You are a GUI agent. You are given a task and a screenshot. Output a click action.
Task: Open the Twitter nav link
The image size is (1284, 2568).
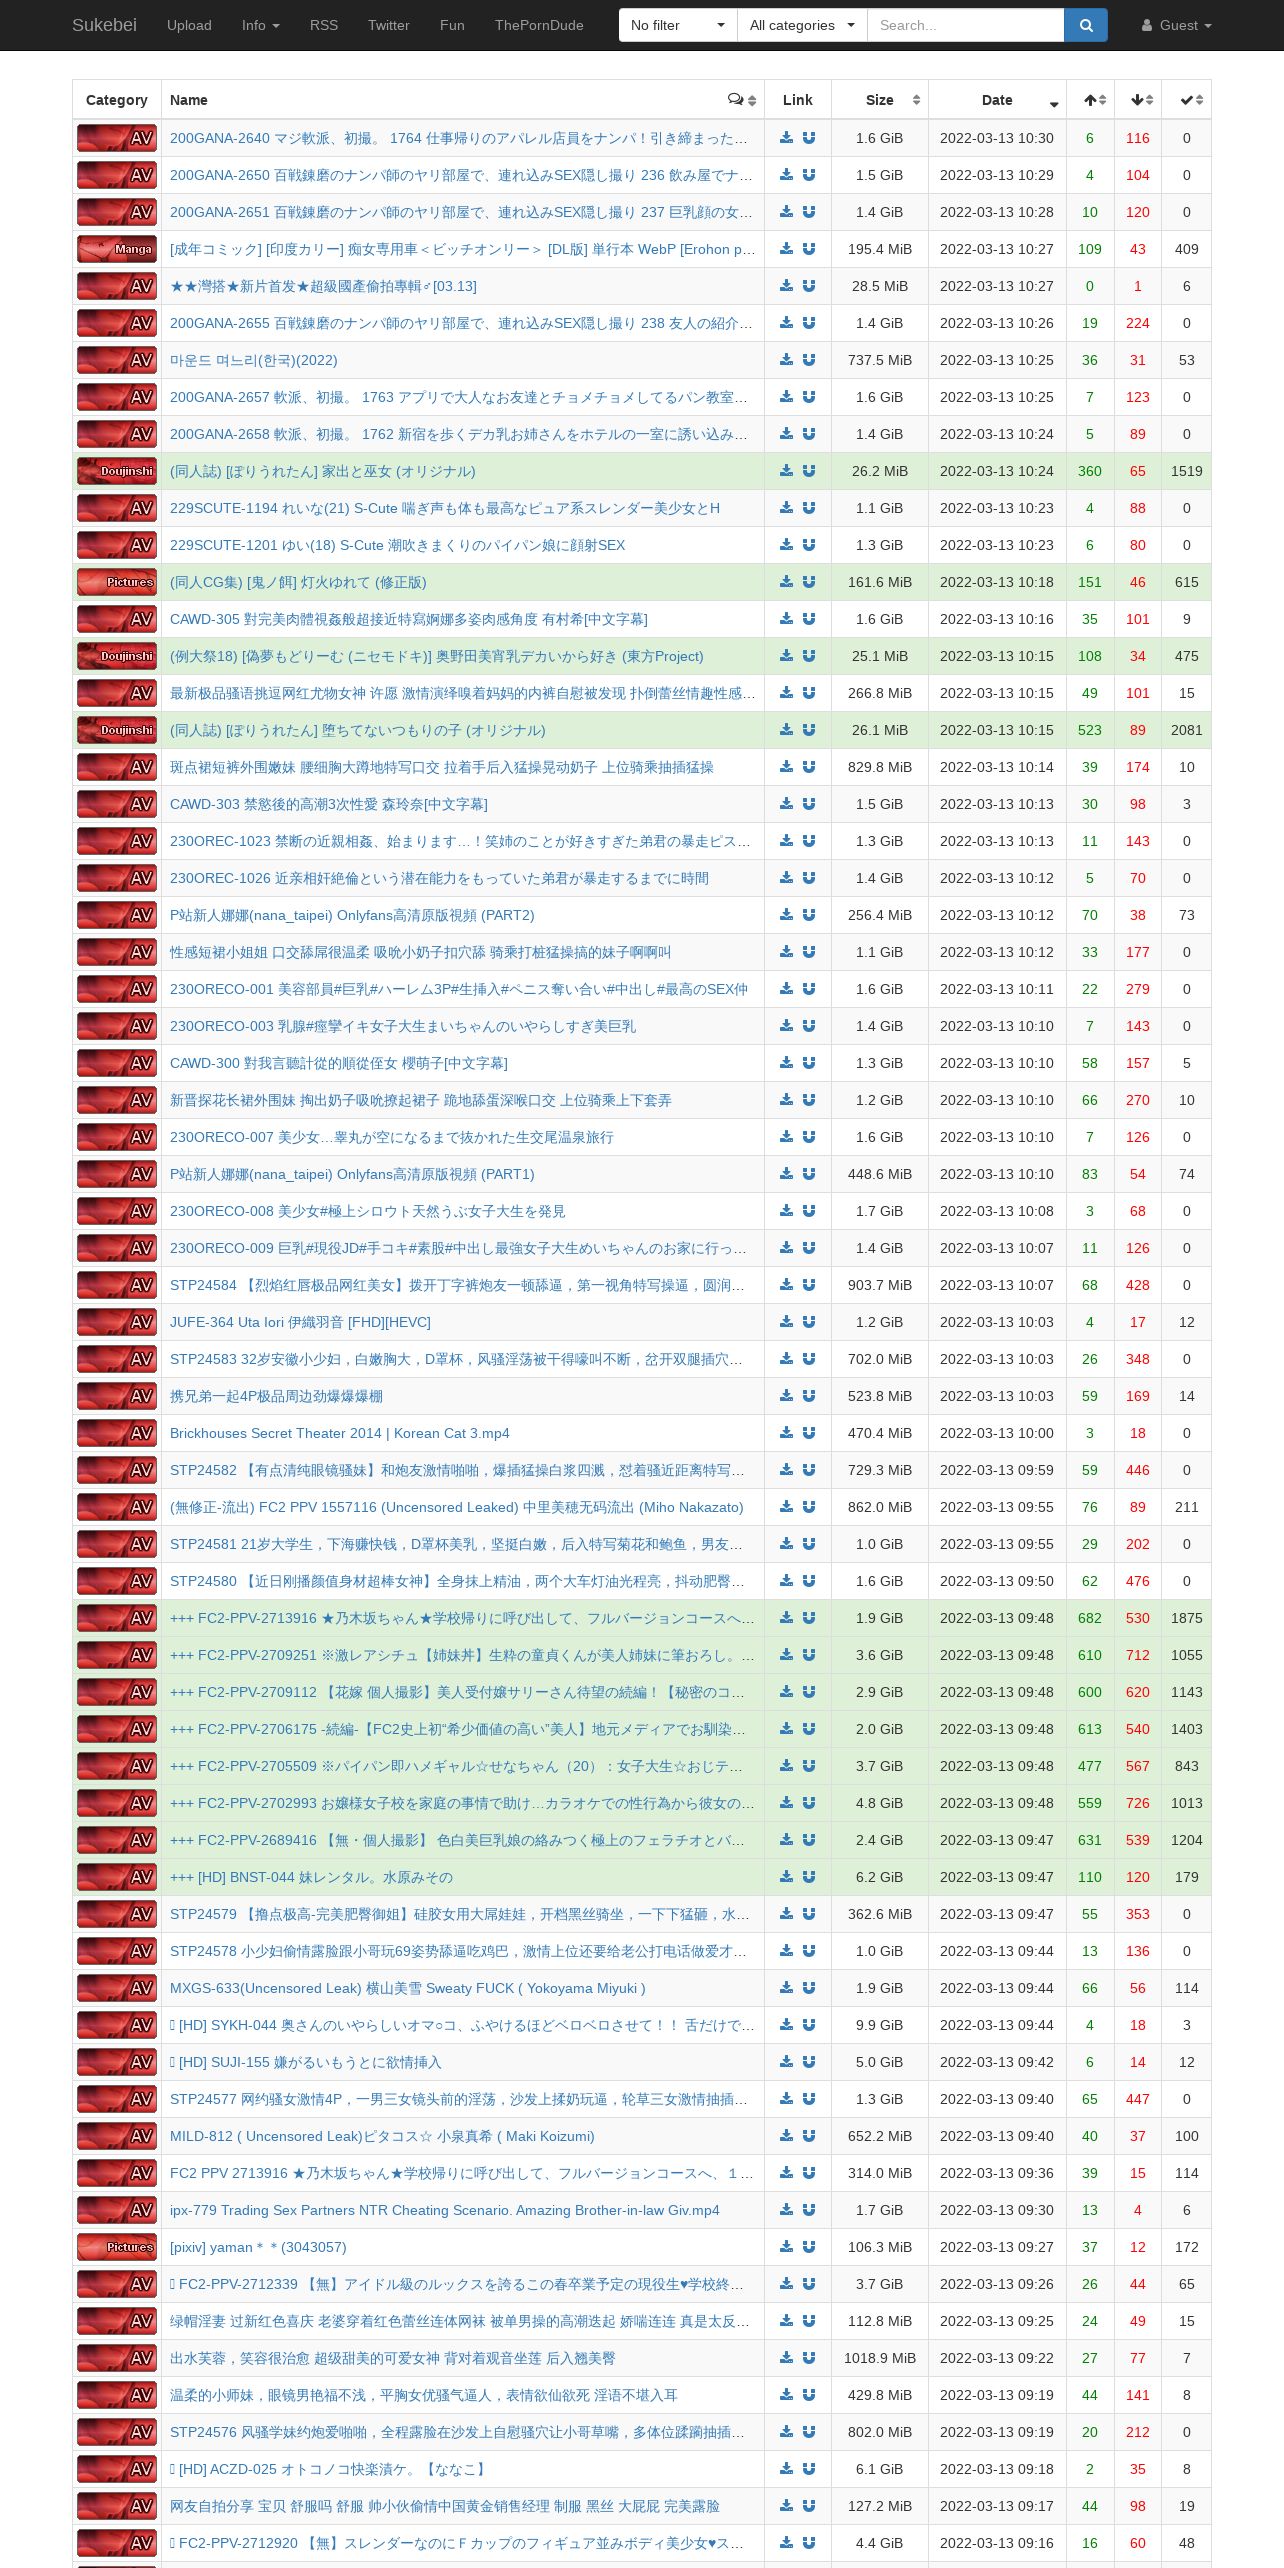(x=389, y=25)
